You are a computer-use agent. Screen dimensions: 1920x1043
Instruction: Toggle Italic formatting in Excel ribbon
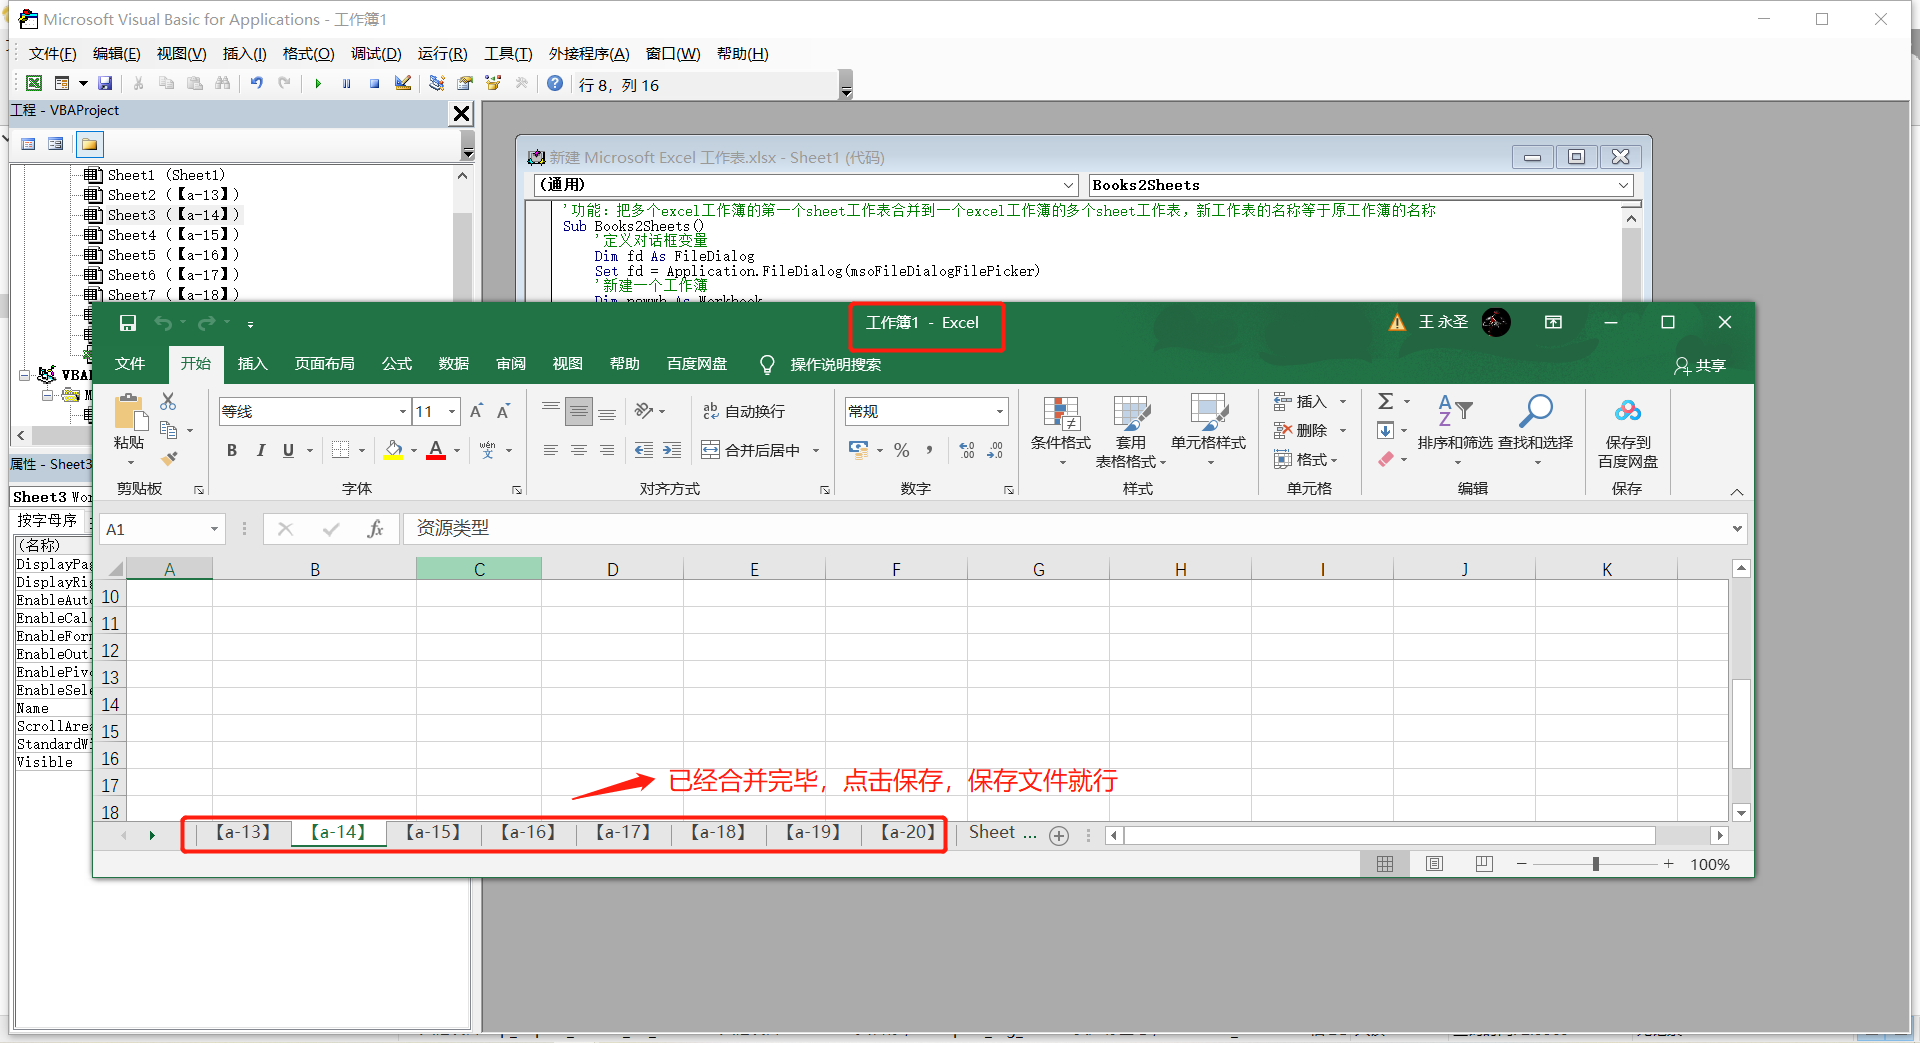pos(260,450)
